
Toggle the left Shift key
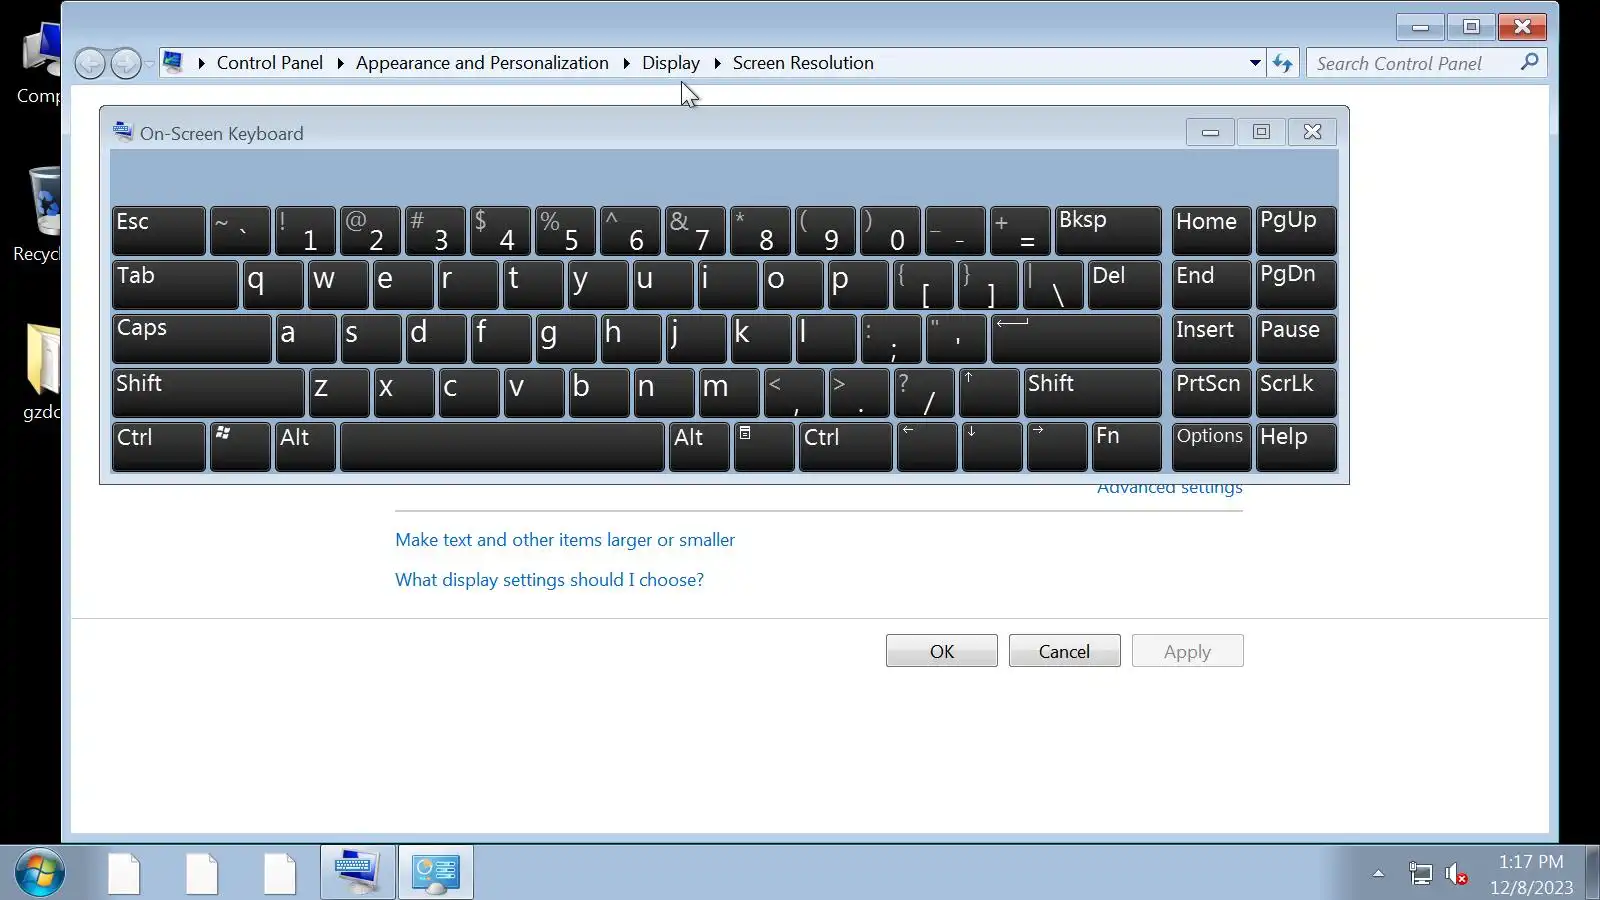pos(208,392)
